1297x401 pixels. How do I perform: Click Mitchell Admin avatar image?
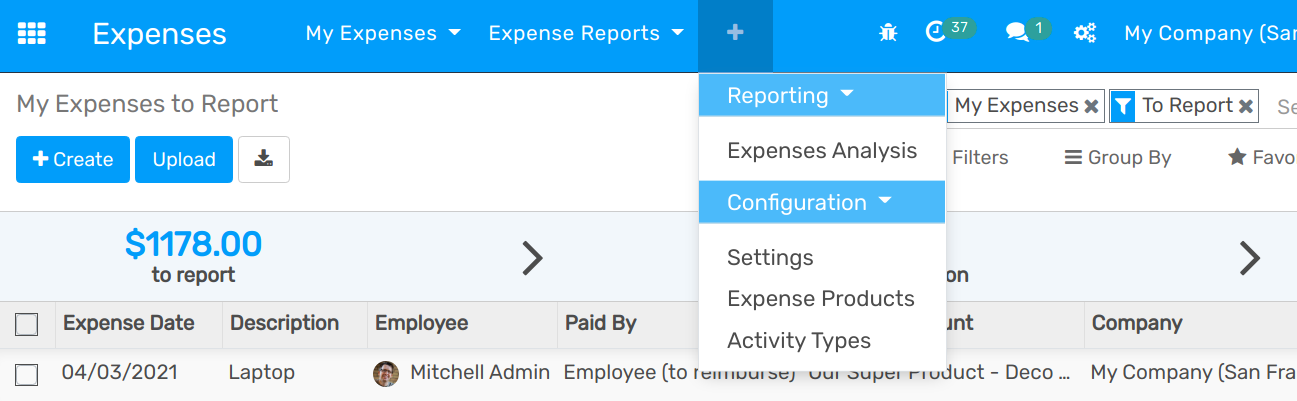pyautogui.click(x=385, y=373)
